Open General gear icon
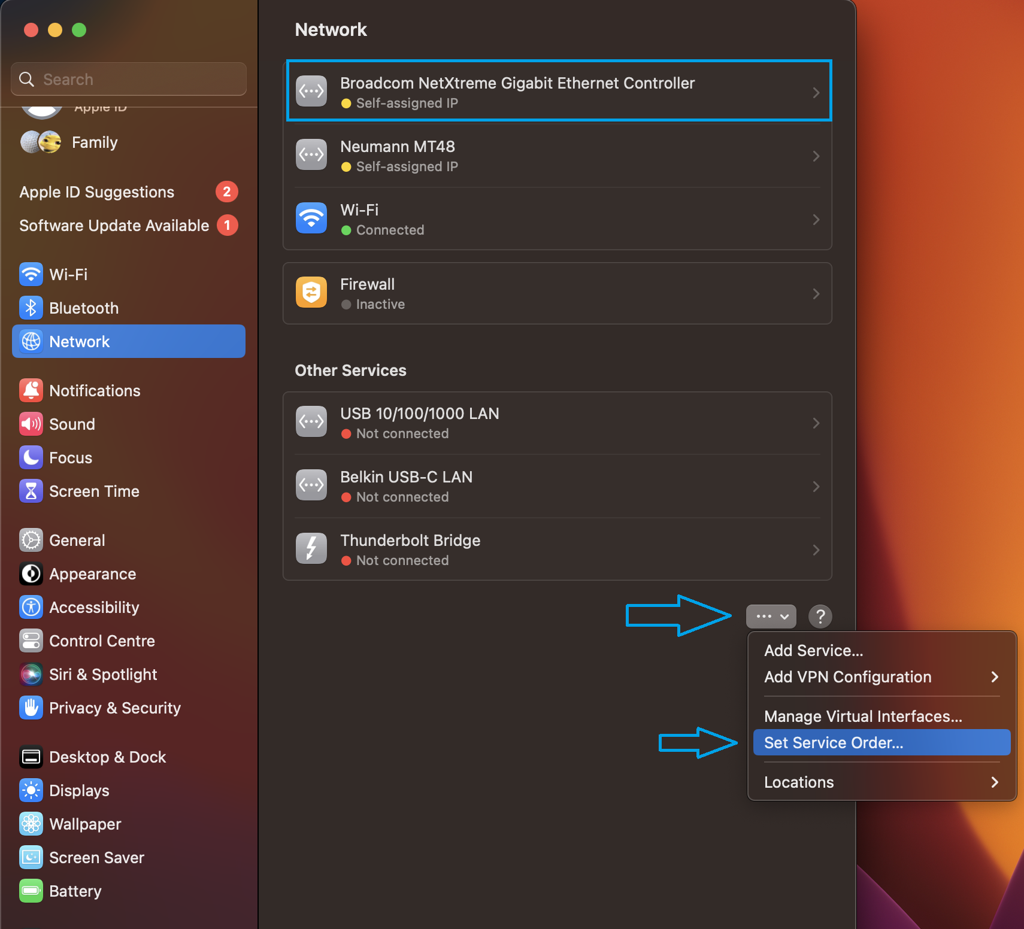This screenshot has width=1024, height=929. tap(31, 540)
